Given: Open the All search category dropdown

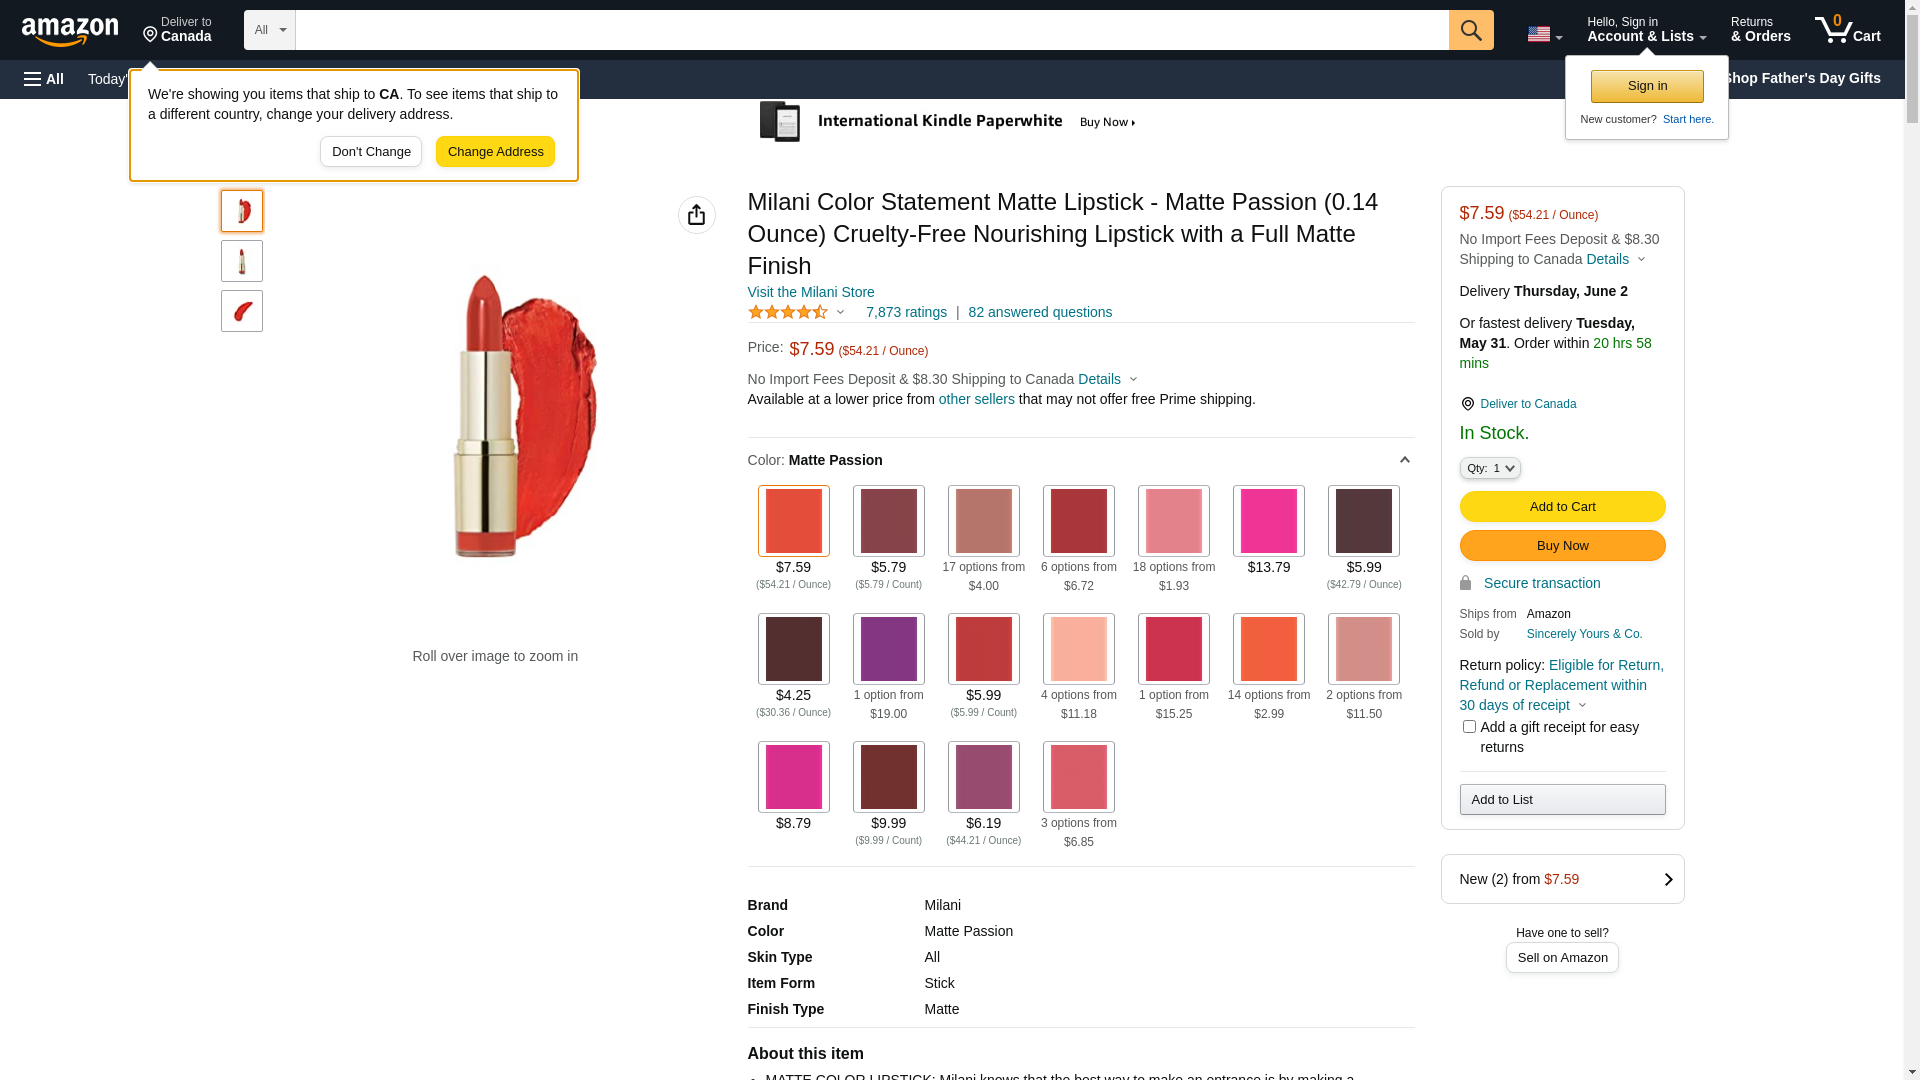Looking at the screenshot, I should tap(269, 30).
